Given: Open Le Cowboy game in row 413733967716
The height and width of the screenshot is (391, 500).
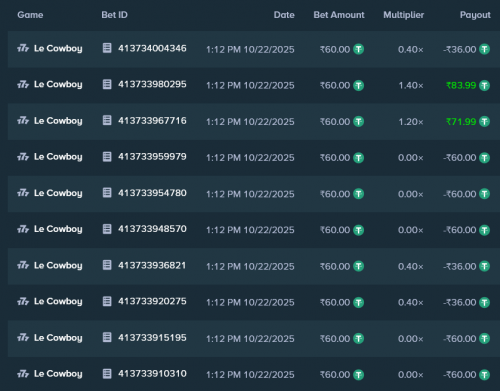Looking at the screenshot, I should [58, 121].
